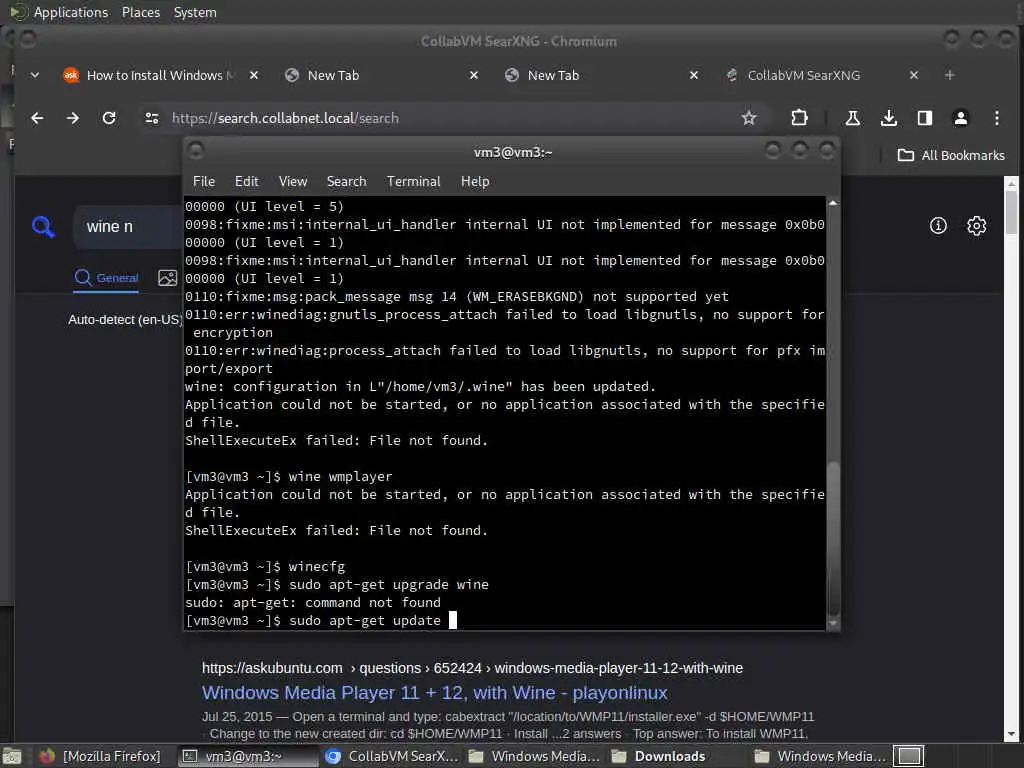
Task: Open Chrome Labs flask icon
Action: [x=853, y=118]
